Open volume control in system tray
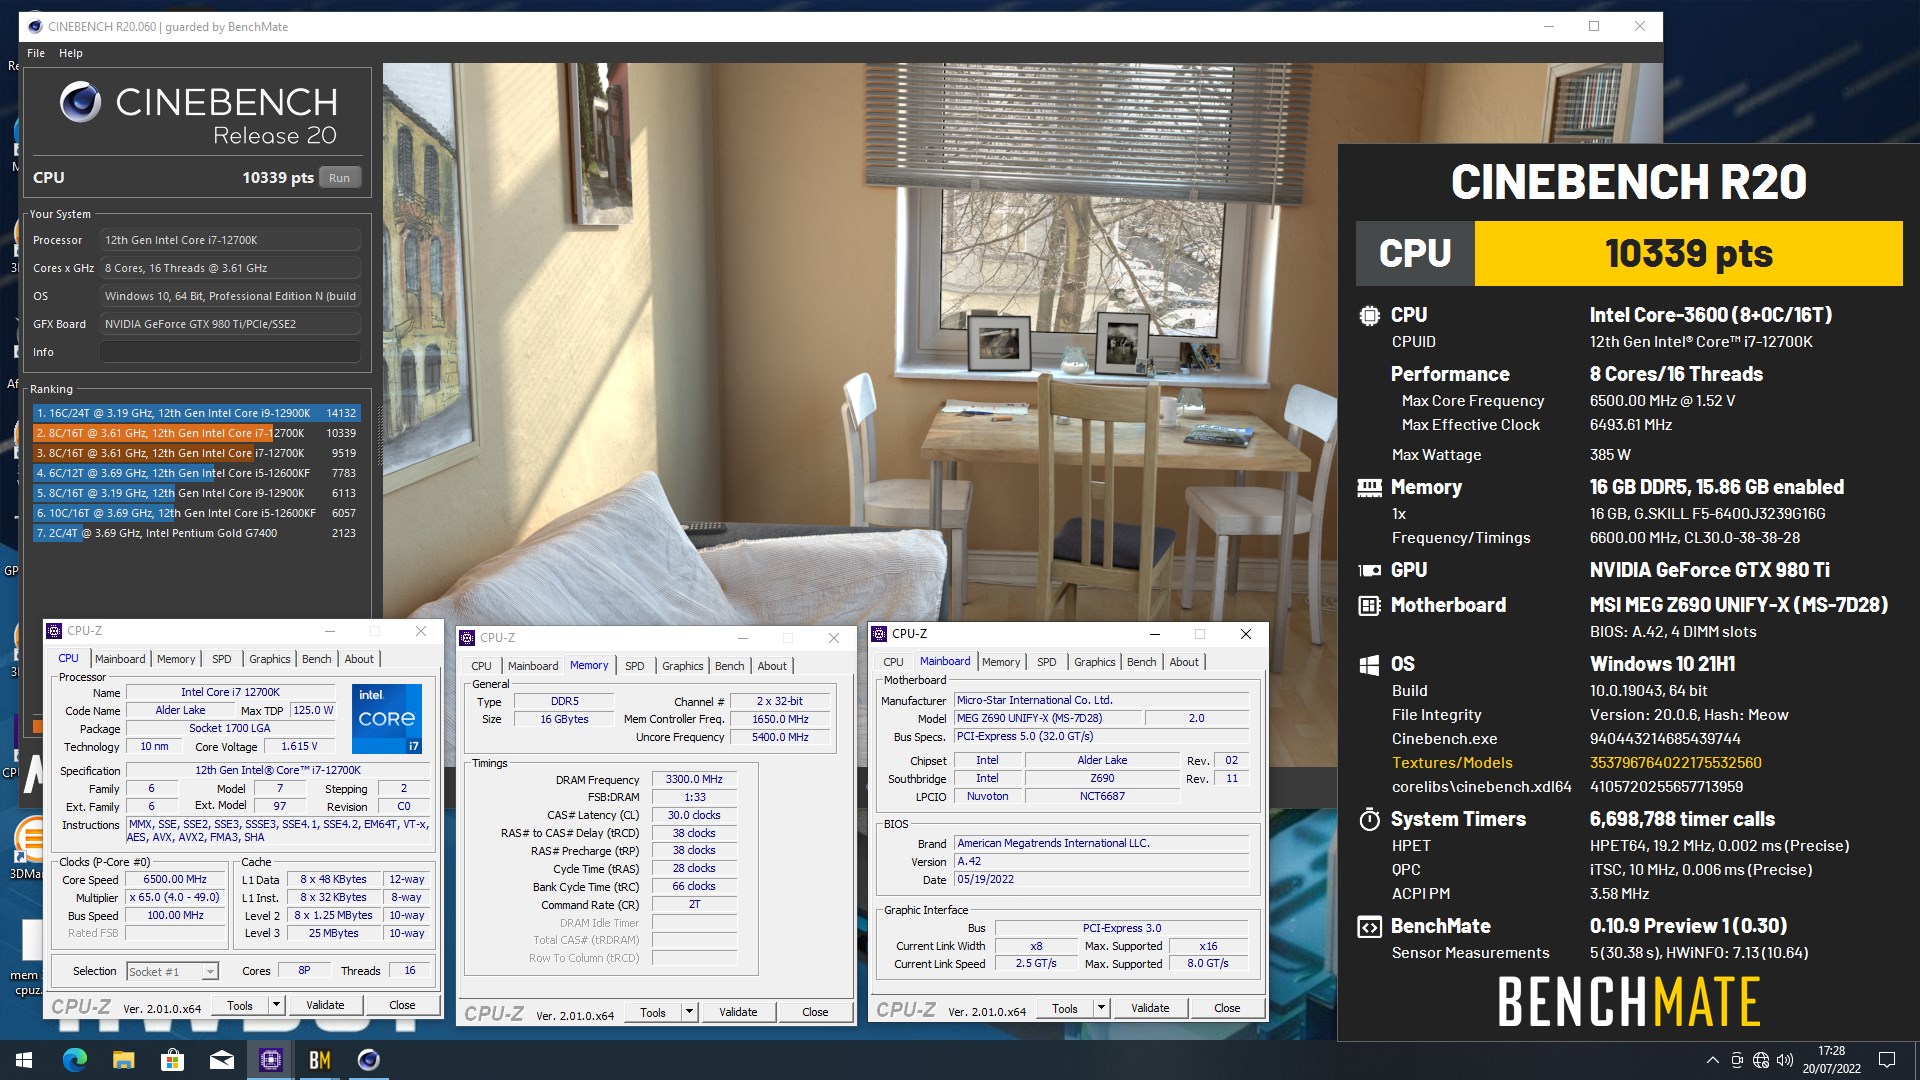The height and width of the screenshot is (1080, 1920). pyautogui.click(x=1785, y=1060)
